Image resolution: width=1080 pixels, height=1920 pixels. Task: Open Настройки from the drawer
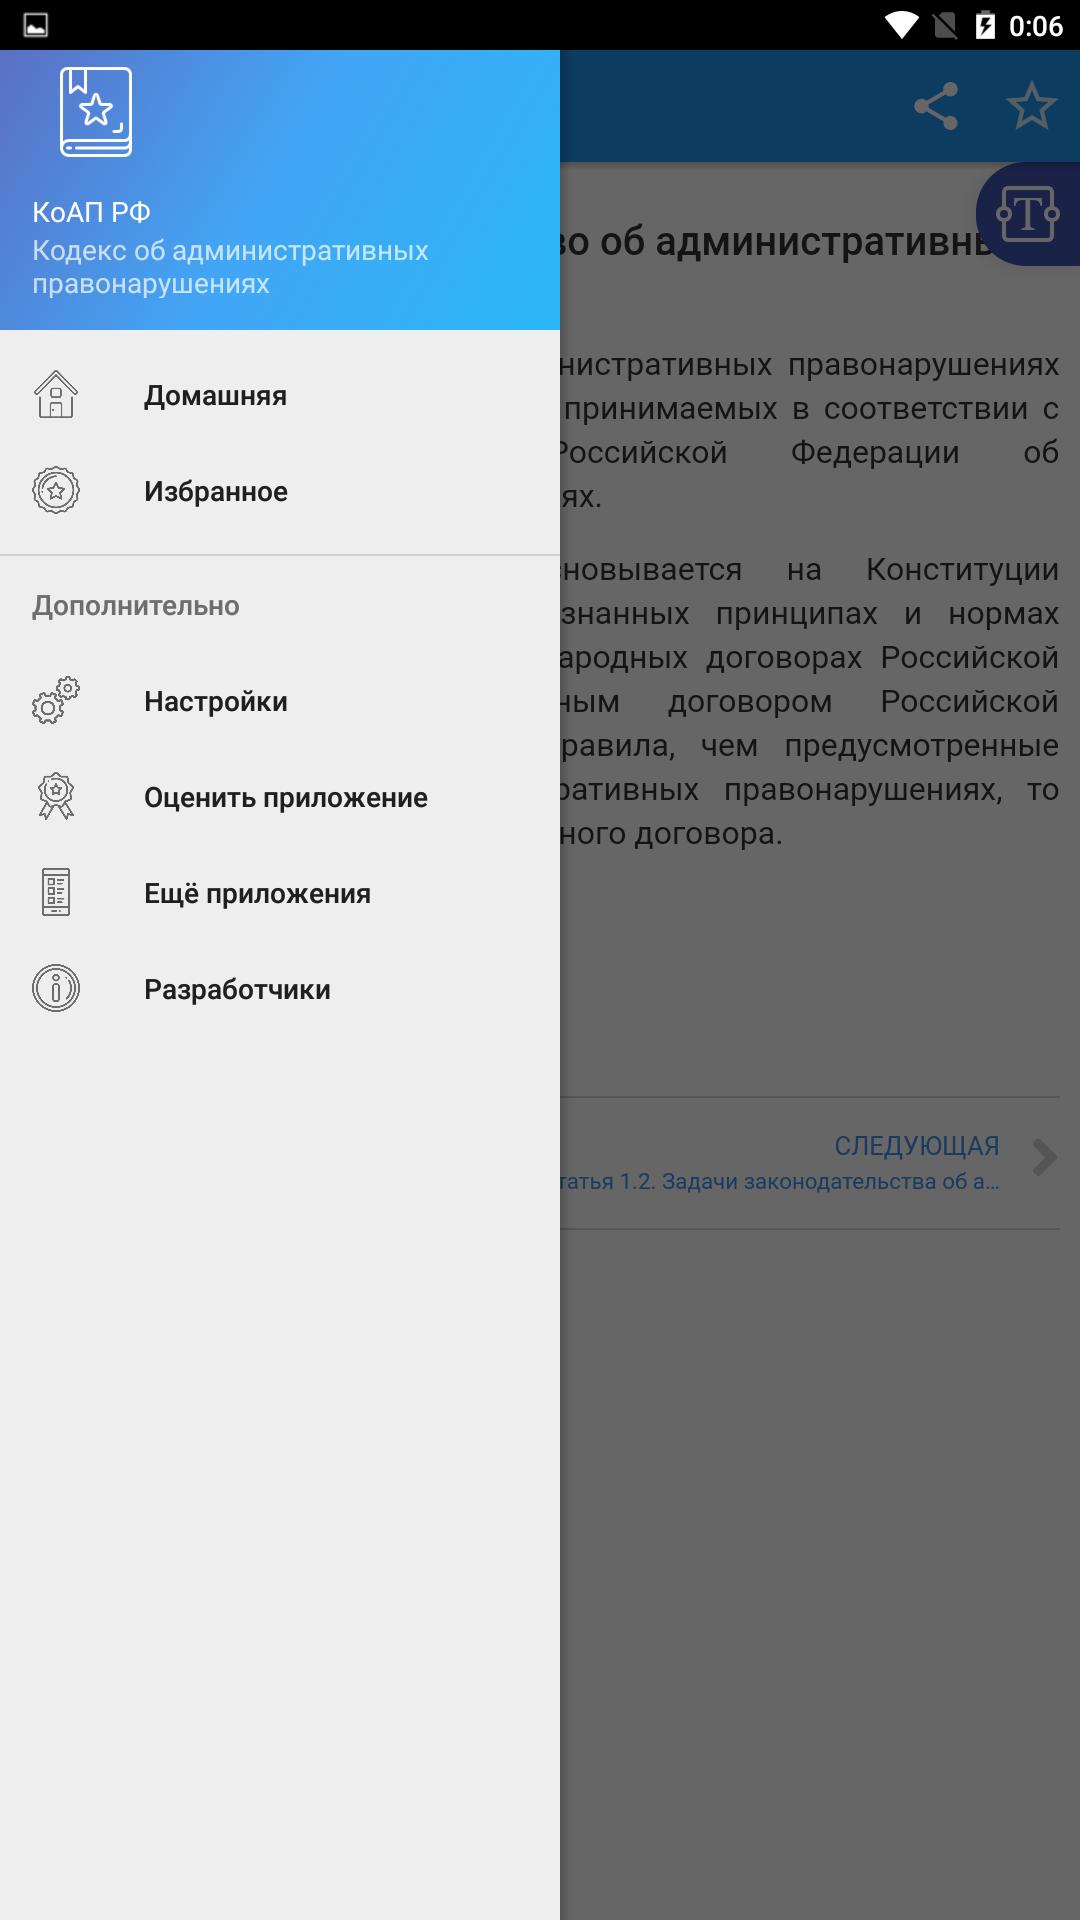point(280,700)
